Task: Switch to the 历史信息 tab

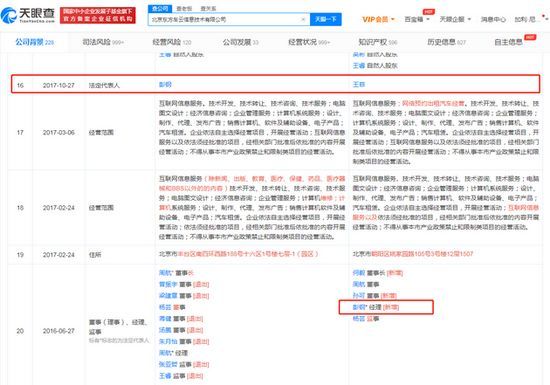Action: pyautogui.click(x=446, y=42)
